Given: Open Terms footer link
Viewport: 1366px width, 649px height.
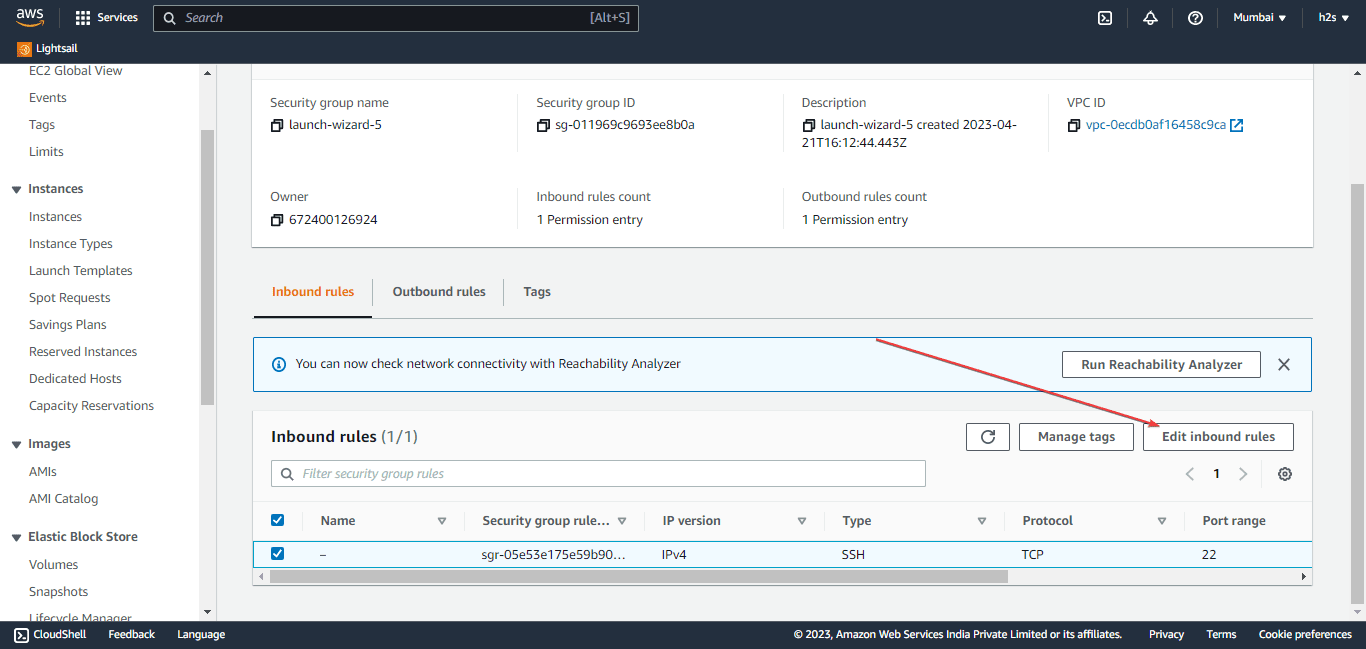Looking at the screenshot, I should click(x=1221, y=634).
